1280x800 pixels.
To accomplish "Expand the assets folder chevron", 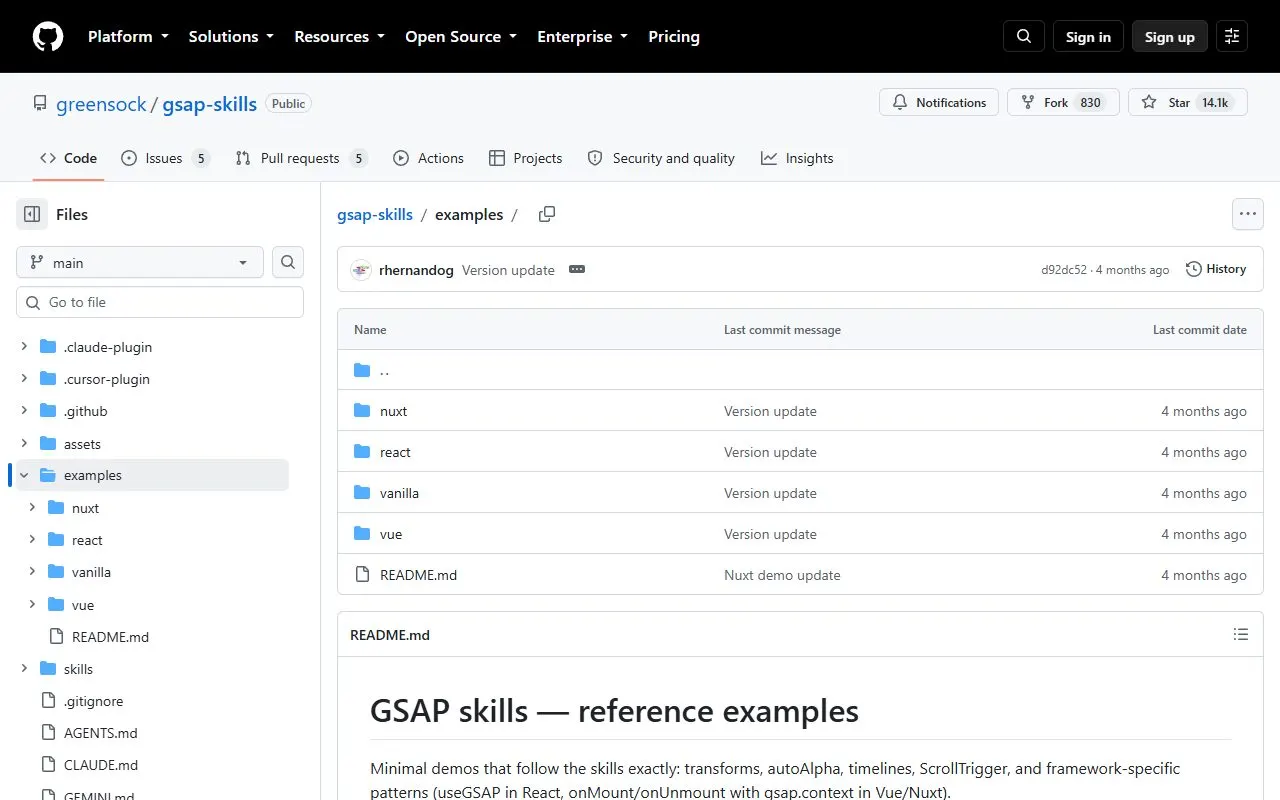I will click(x=24, y=443).
